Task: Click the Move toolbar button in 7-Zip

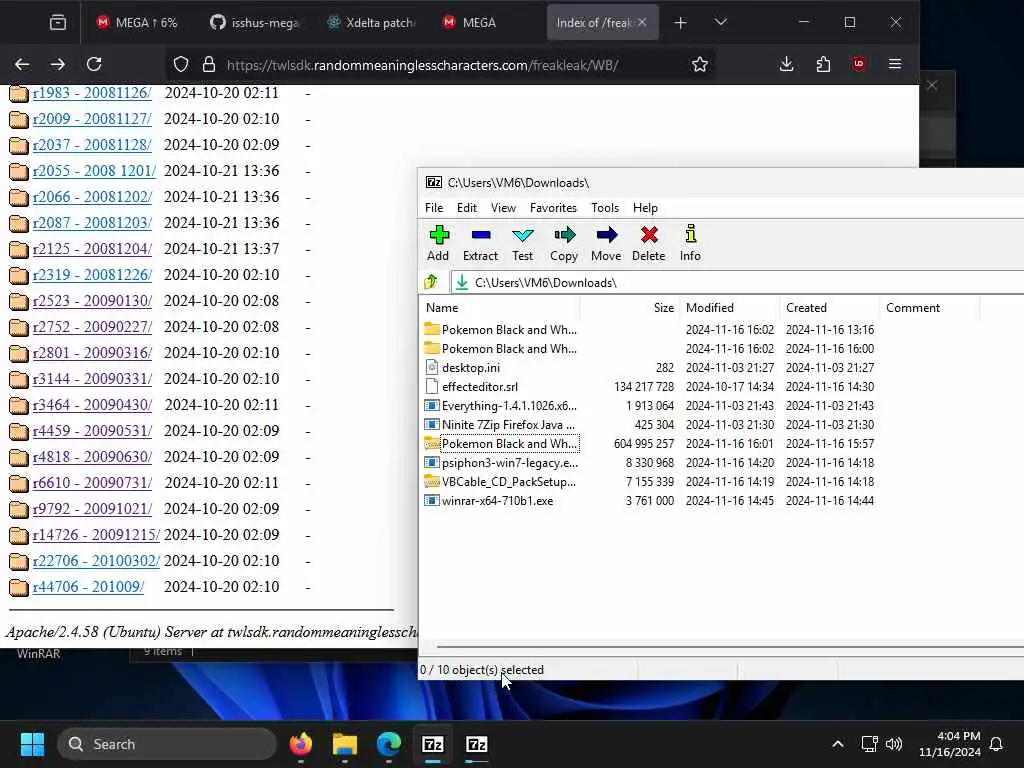Action: (x=606, y=243)
